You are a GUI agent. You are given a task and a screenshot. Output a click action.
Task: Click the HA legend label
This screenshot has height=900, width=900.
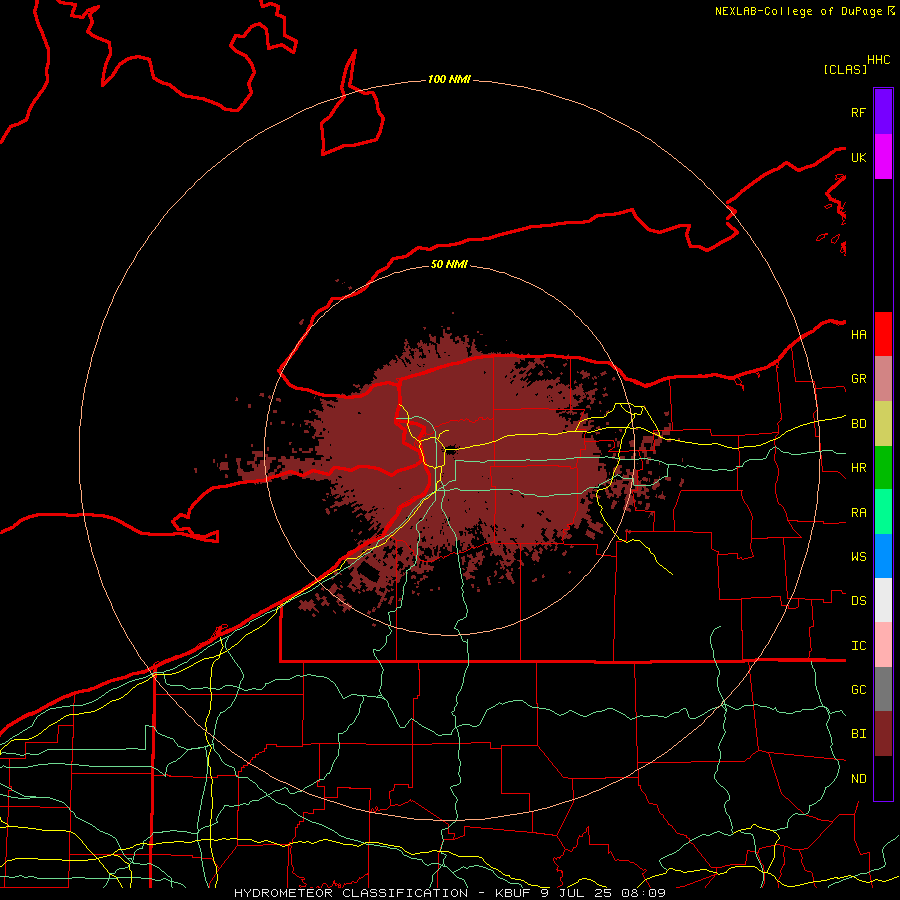pos(858,334)
